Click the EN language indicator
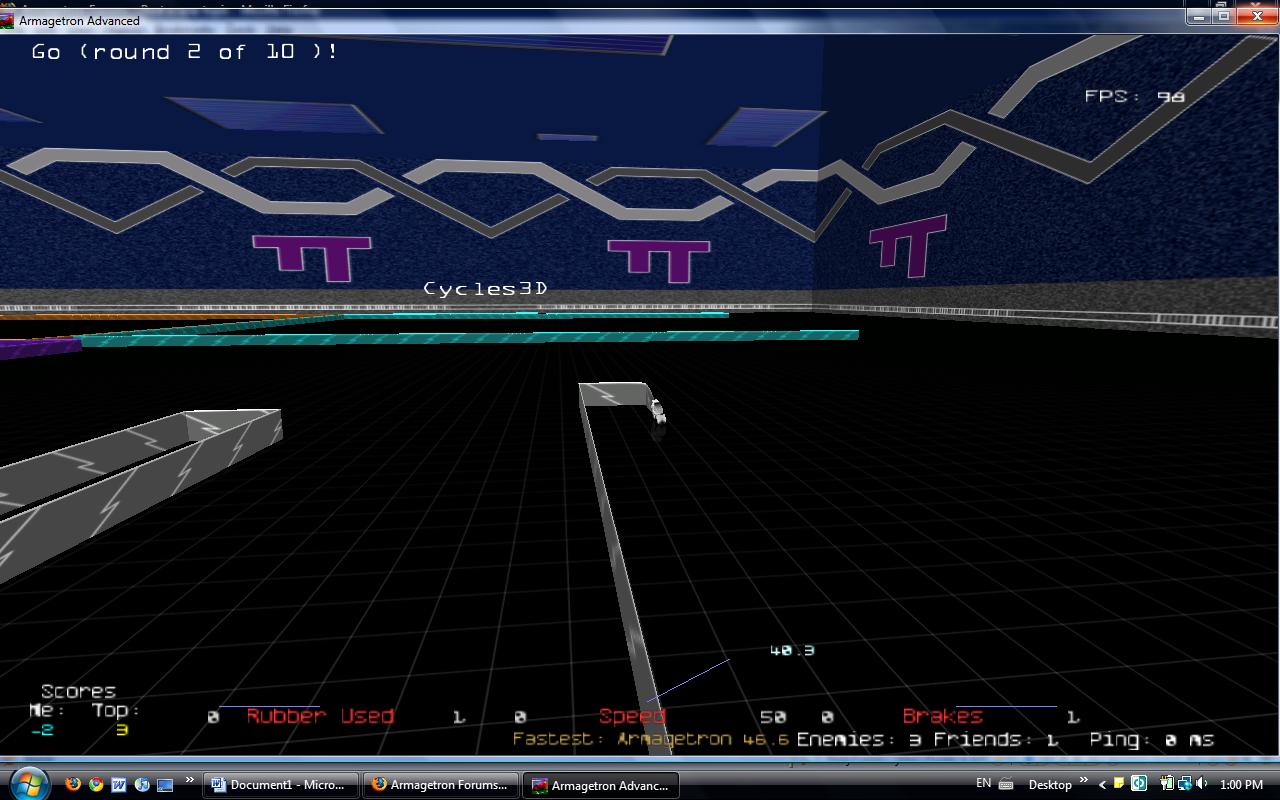 click(983, 784)
